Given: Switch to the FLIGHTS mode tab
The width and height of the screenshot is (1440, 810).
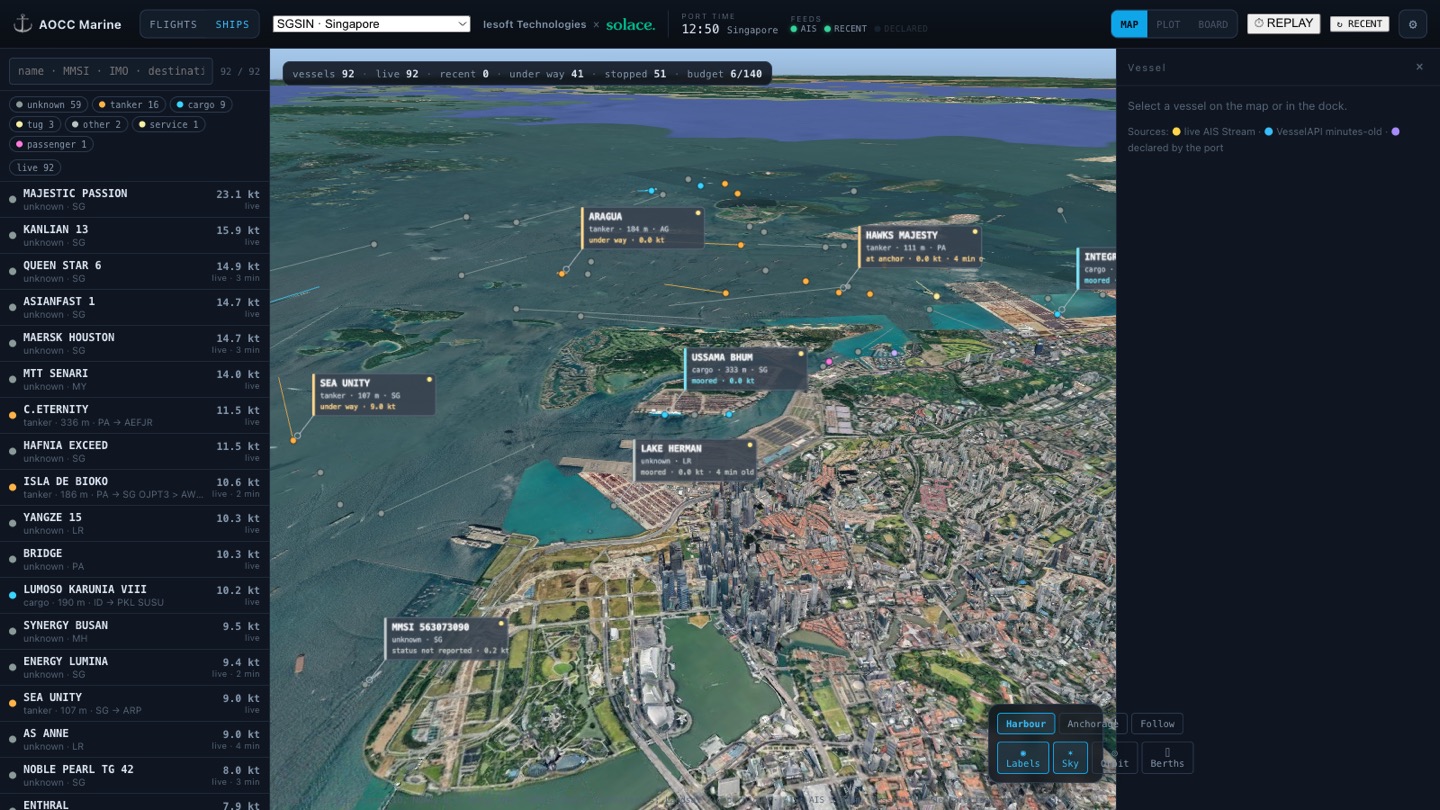Looking at the screenshot, I should point(173,24).
